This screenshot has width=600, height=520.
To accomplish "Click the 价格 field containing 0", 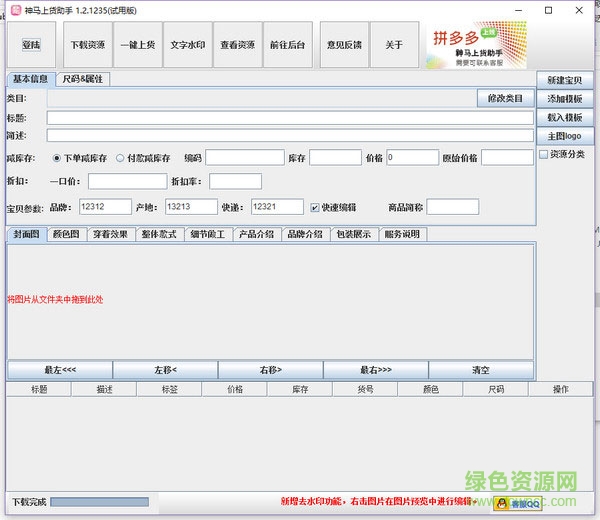I will tap(412, 158).
